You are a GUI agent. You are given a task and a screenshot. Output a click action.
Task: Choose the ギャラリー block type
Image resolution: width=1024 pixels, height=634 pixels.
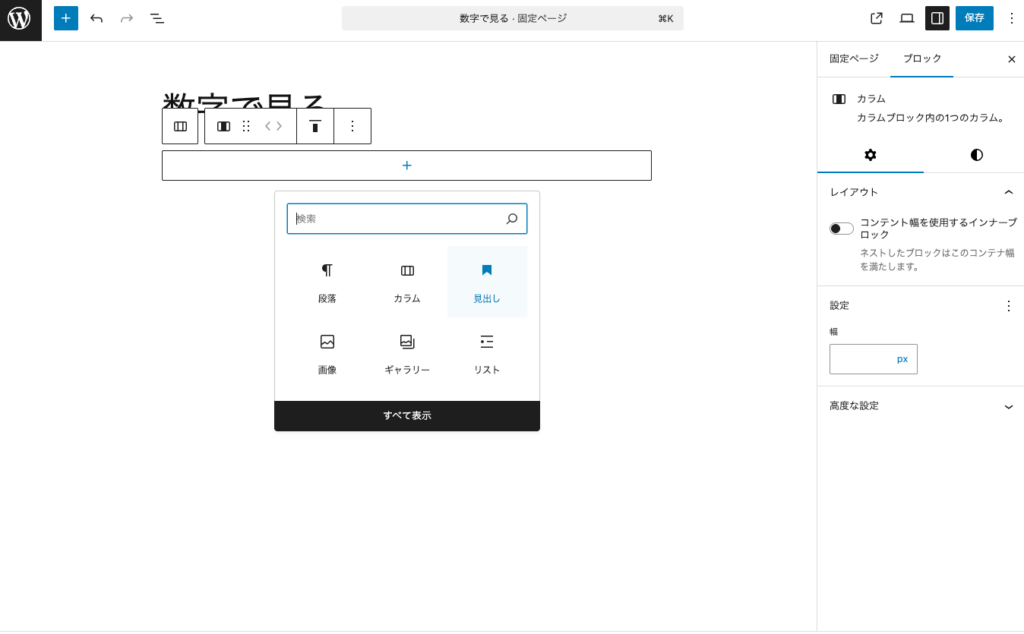pos(406,350)
